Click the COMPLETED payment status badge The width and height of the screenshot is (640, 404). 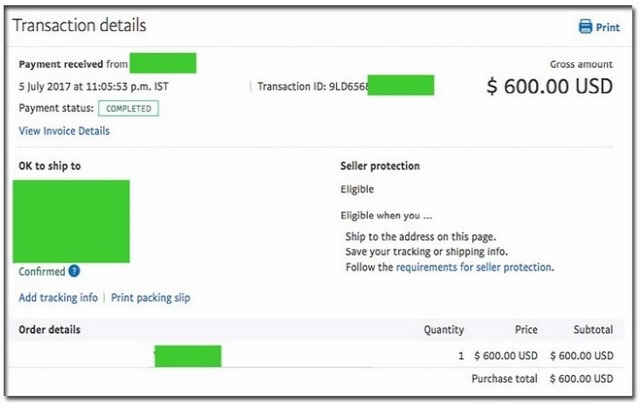click(129, 109)
